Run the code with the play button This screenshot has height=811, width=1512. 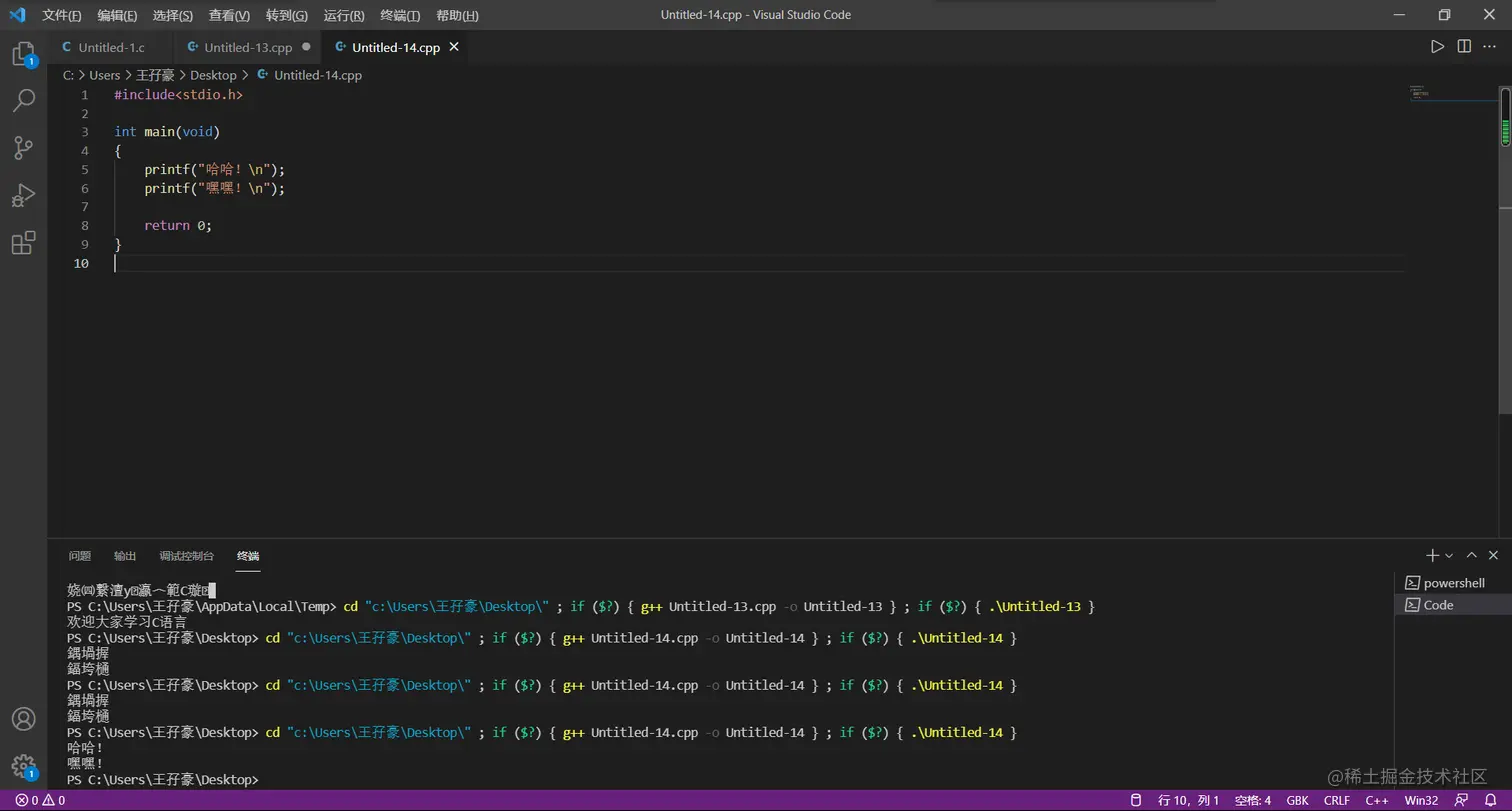(1437, 47)
